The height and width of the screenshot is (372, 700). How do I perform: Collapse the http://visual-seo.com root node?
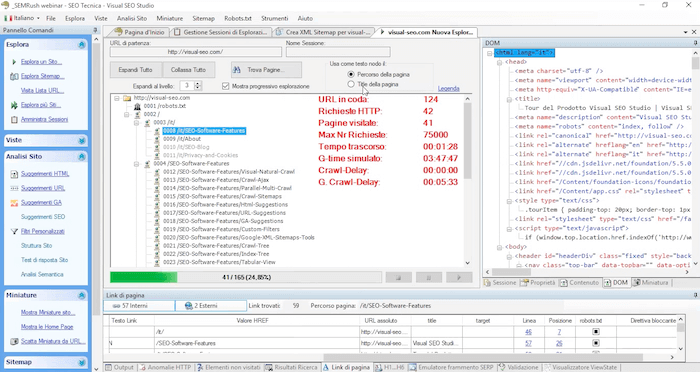click(117, 98)
